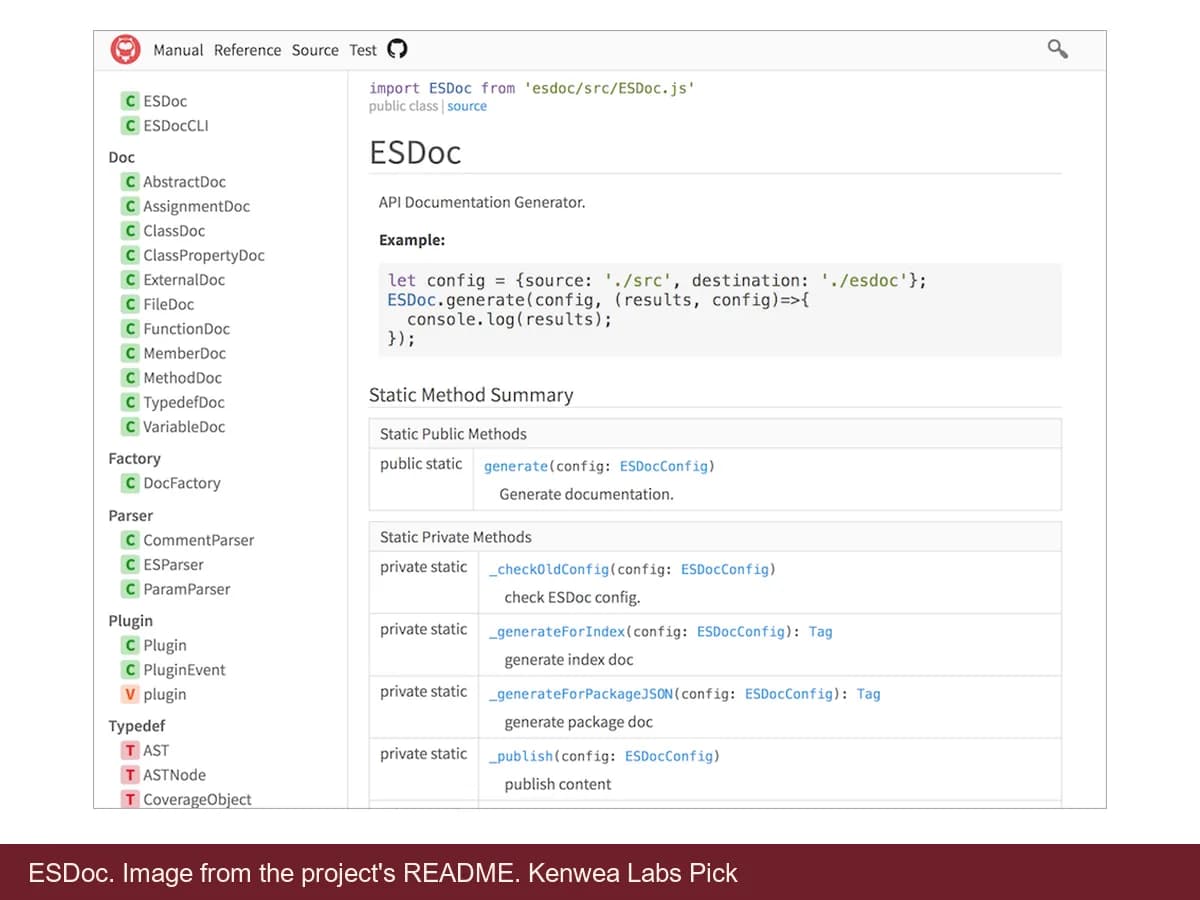Click the T badge beside AST
Screen dimensions: 1200x900
click(130, 751)
